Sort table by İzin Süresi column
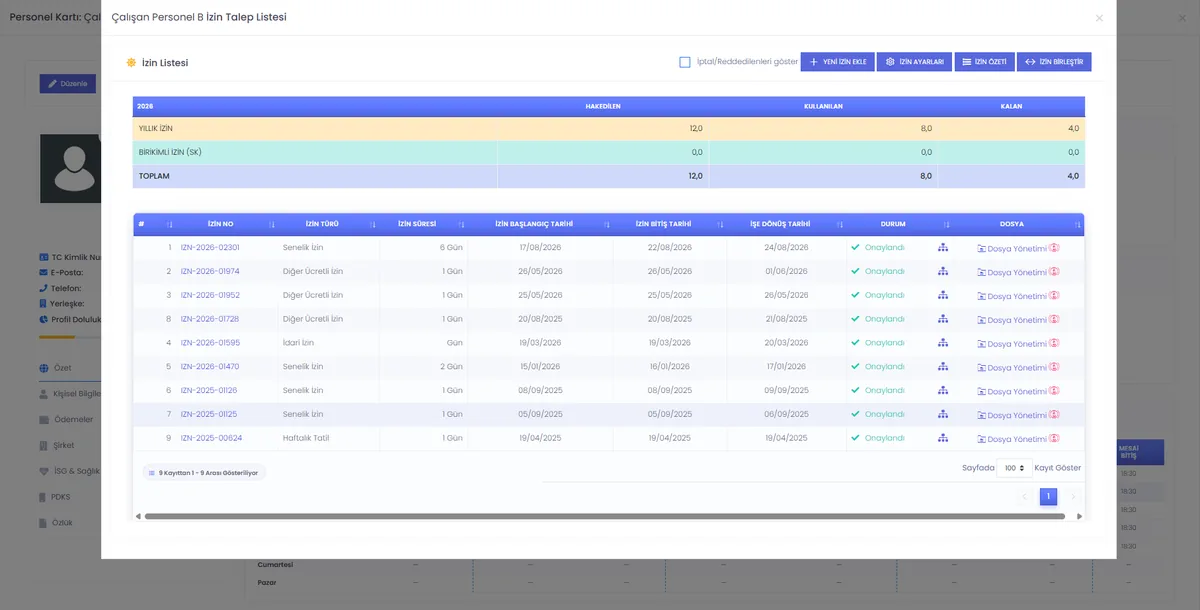The height and width of the screenshot is (610, 1200). [423, 224]
